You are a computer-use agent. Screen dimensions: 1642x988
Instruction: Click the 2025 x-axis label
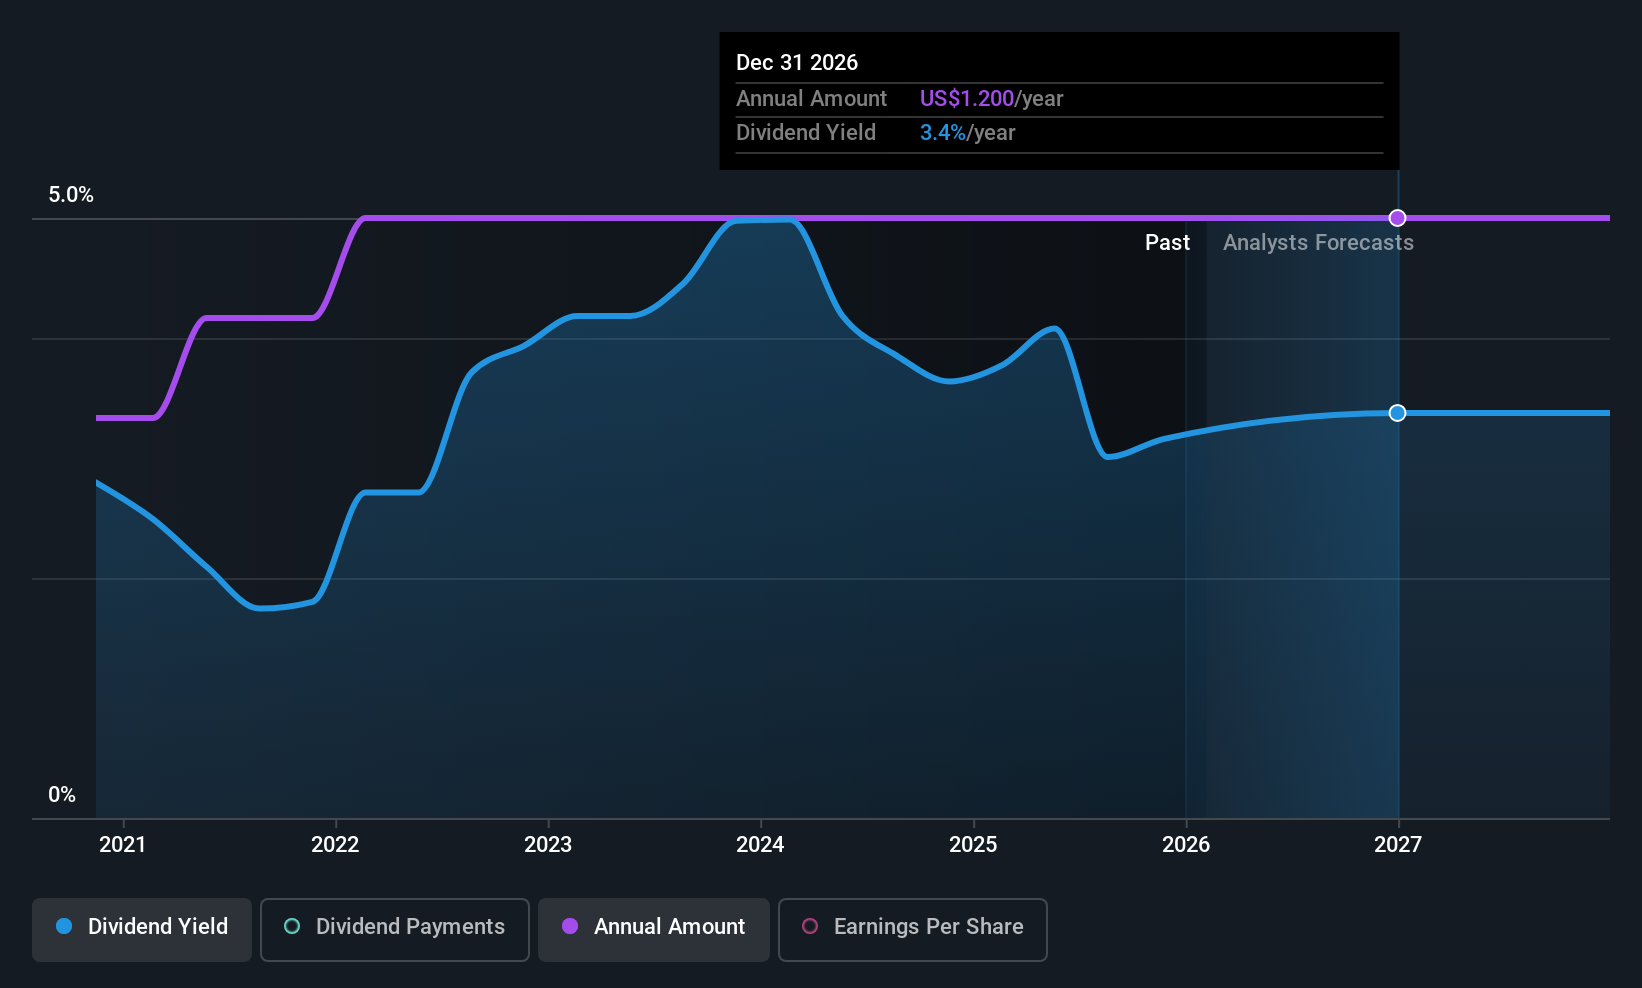pyautogui.click(x=973, y=845)
